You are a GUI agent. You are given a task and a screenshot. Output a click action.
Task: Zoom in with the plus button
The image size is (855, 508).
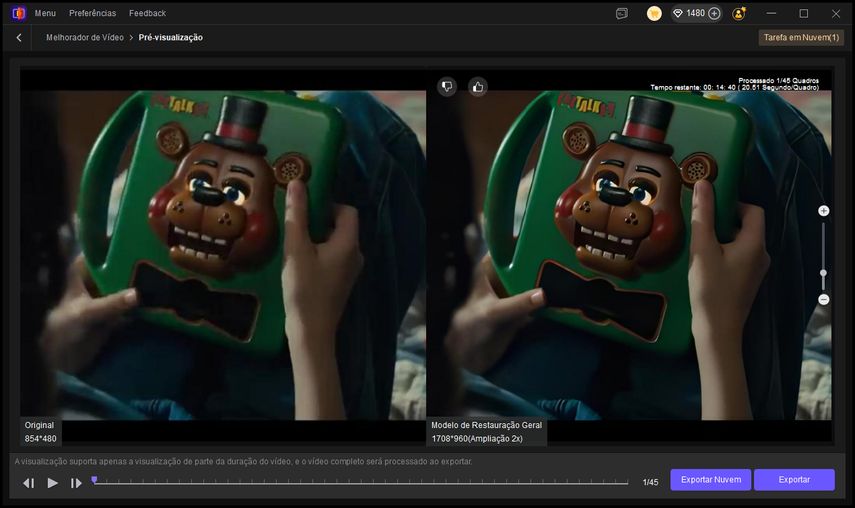coord(823,211)
